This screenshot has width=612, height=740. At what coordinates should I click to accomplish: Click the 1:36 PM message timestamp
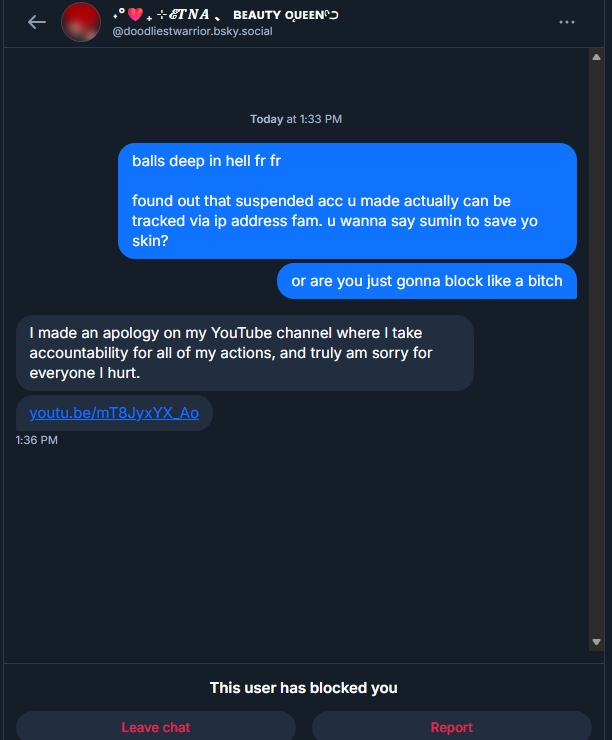pyautogui.click(x=37, y=440)
